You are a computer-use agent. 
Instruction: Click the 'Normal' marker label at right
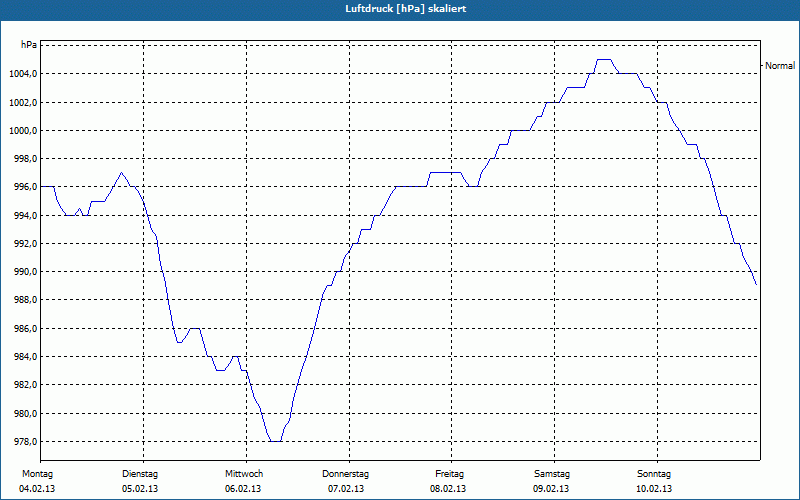coord(780,66)
